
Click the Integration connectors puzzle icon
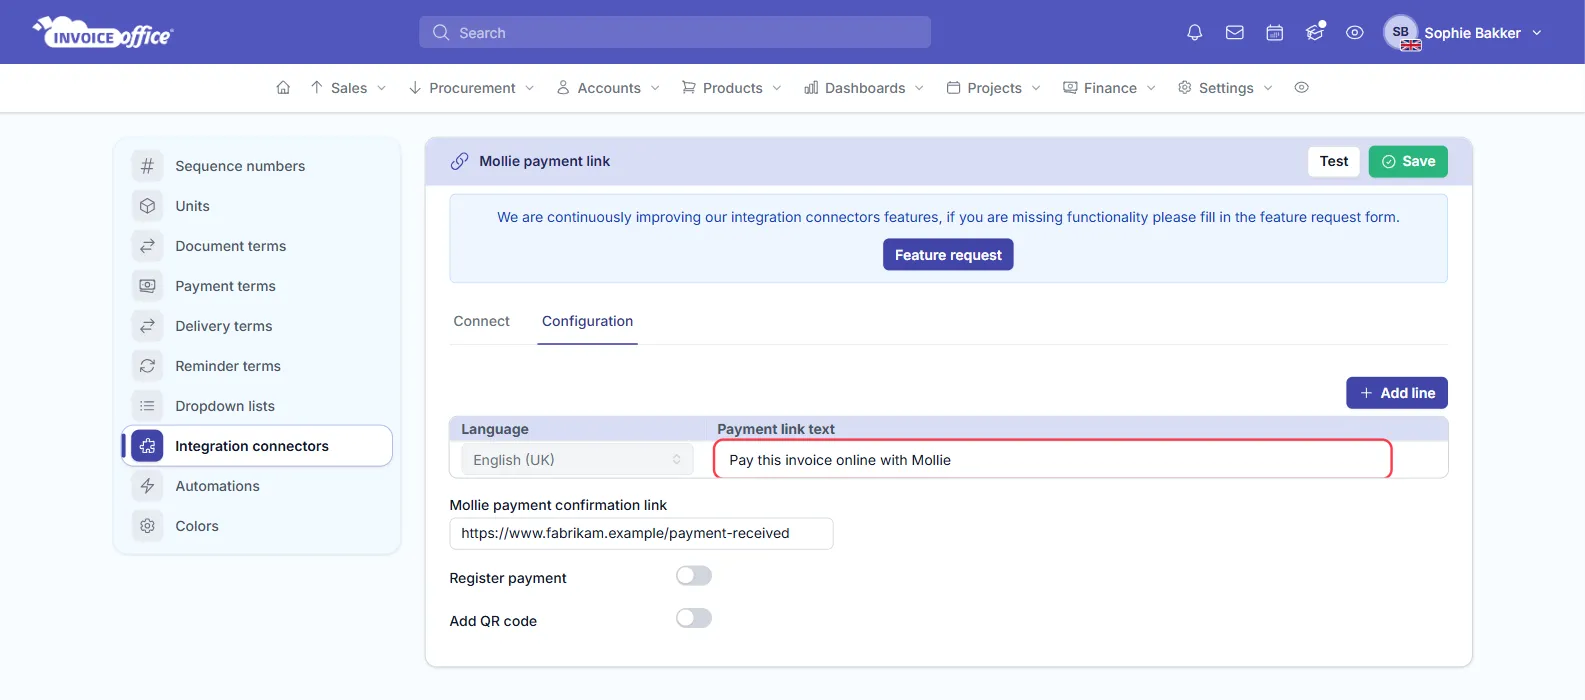147,446
